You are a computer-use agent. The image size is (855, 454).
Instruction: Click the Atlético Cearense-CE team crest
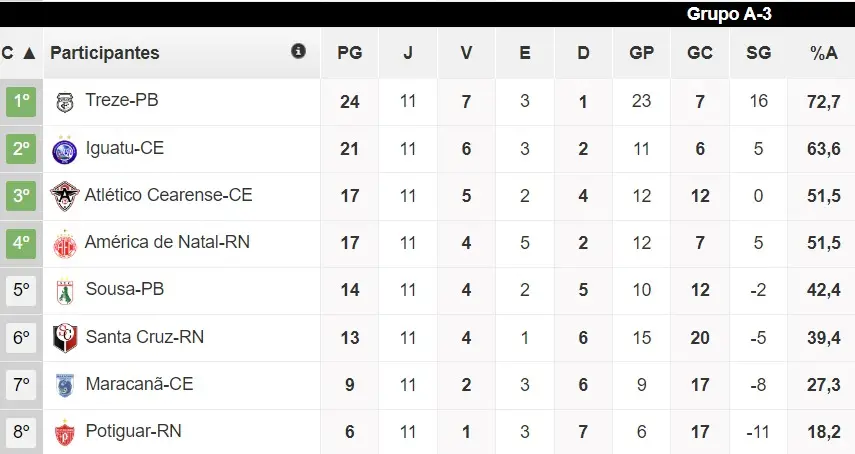[x=65, y=196]
